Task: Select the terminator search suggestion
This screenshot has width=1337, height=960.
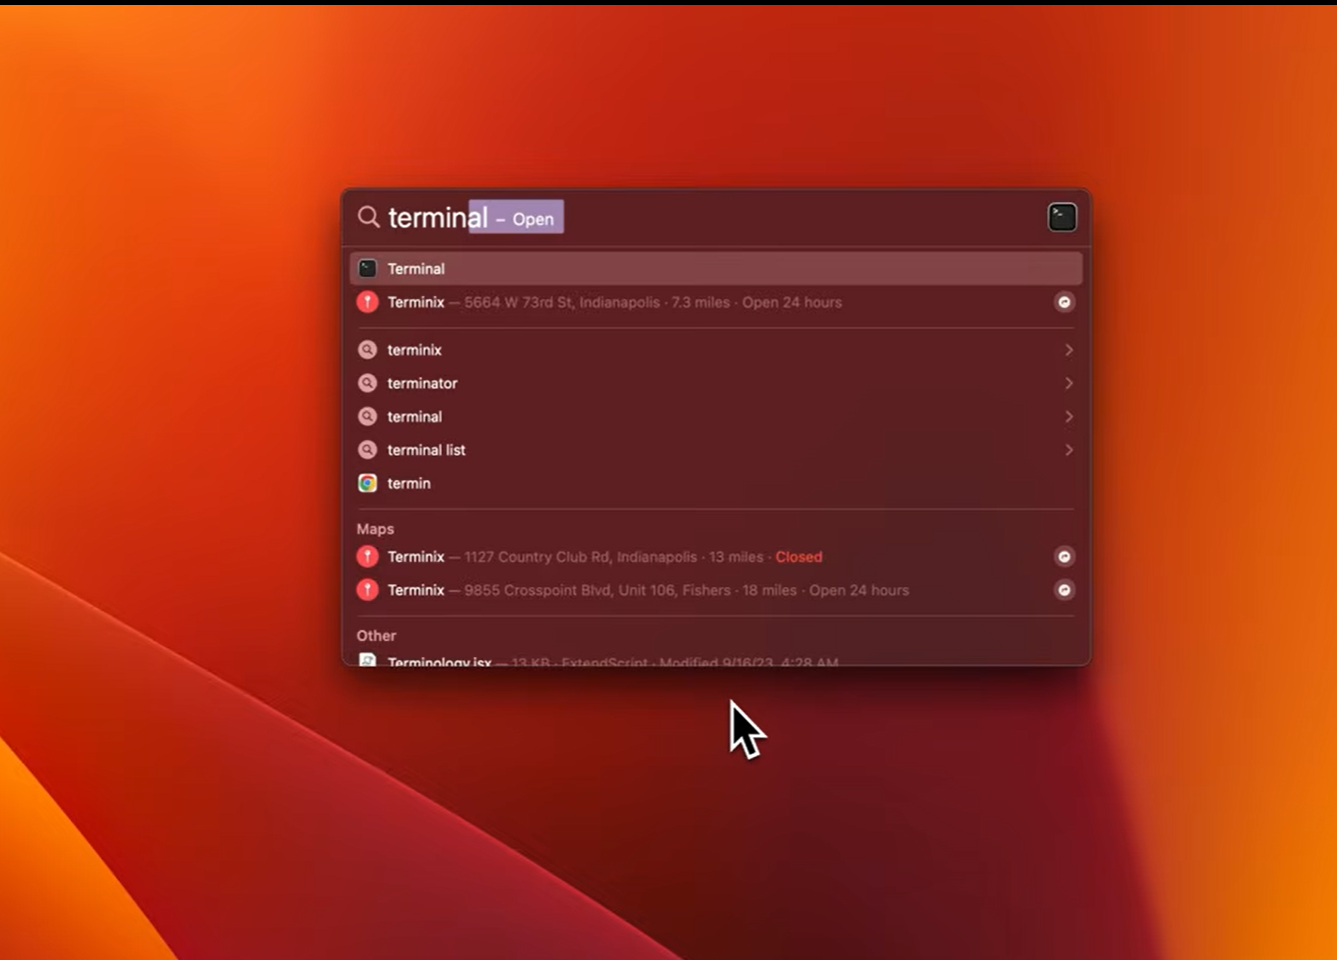Action: click(x=716, y=383)
